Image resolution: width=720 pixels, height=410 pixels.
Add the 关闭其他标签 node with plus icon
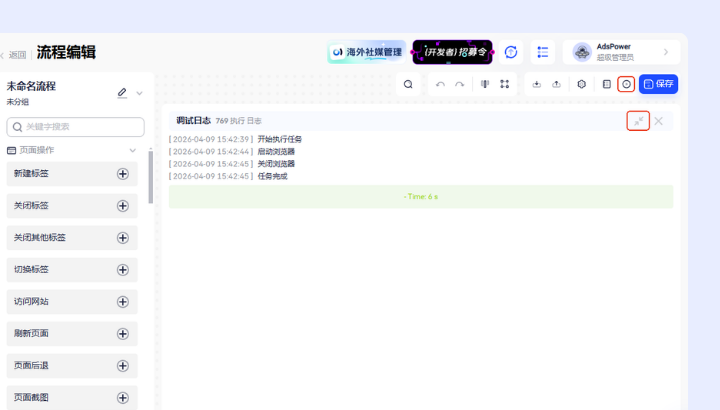pos(123,238)
